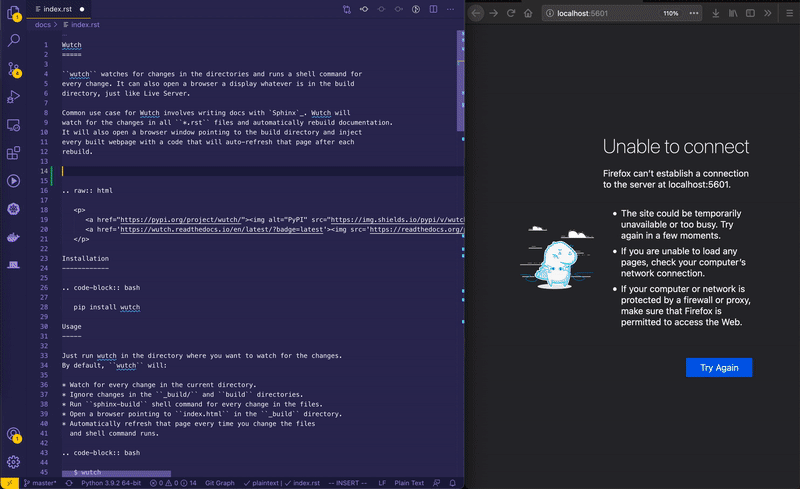Open the Run and Debug view
The image size is (800, 489).
(x=14, y=96)
